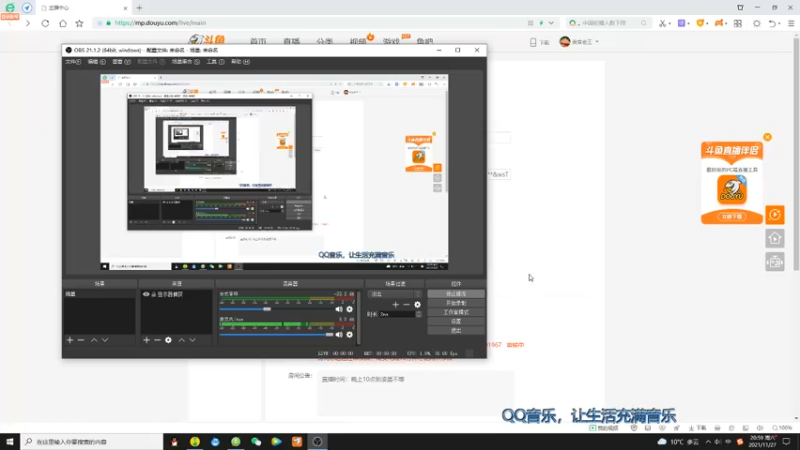Open the browser main hamburger menu
This screenshot has height=450, width=800.
click(791, 23)
